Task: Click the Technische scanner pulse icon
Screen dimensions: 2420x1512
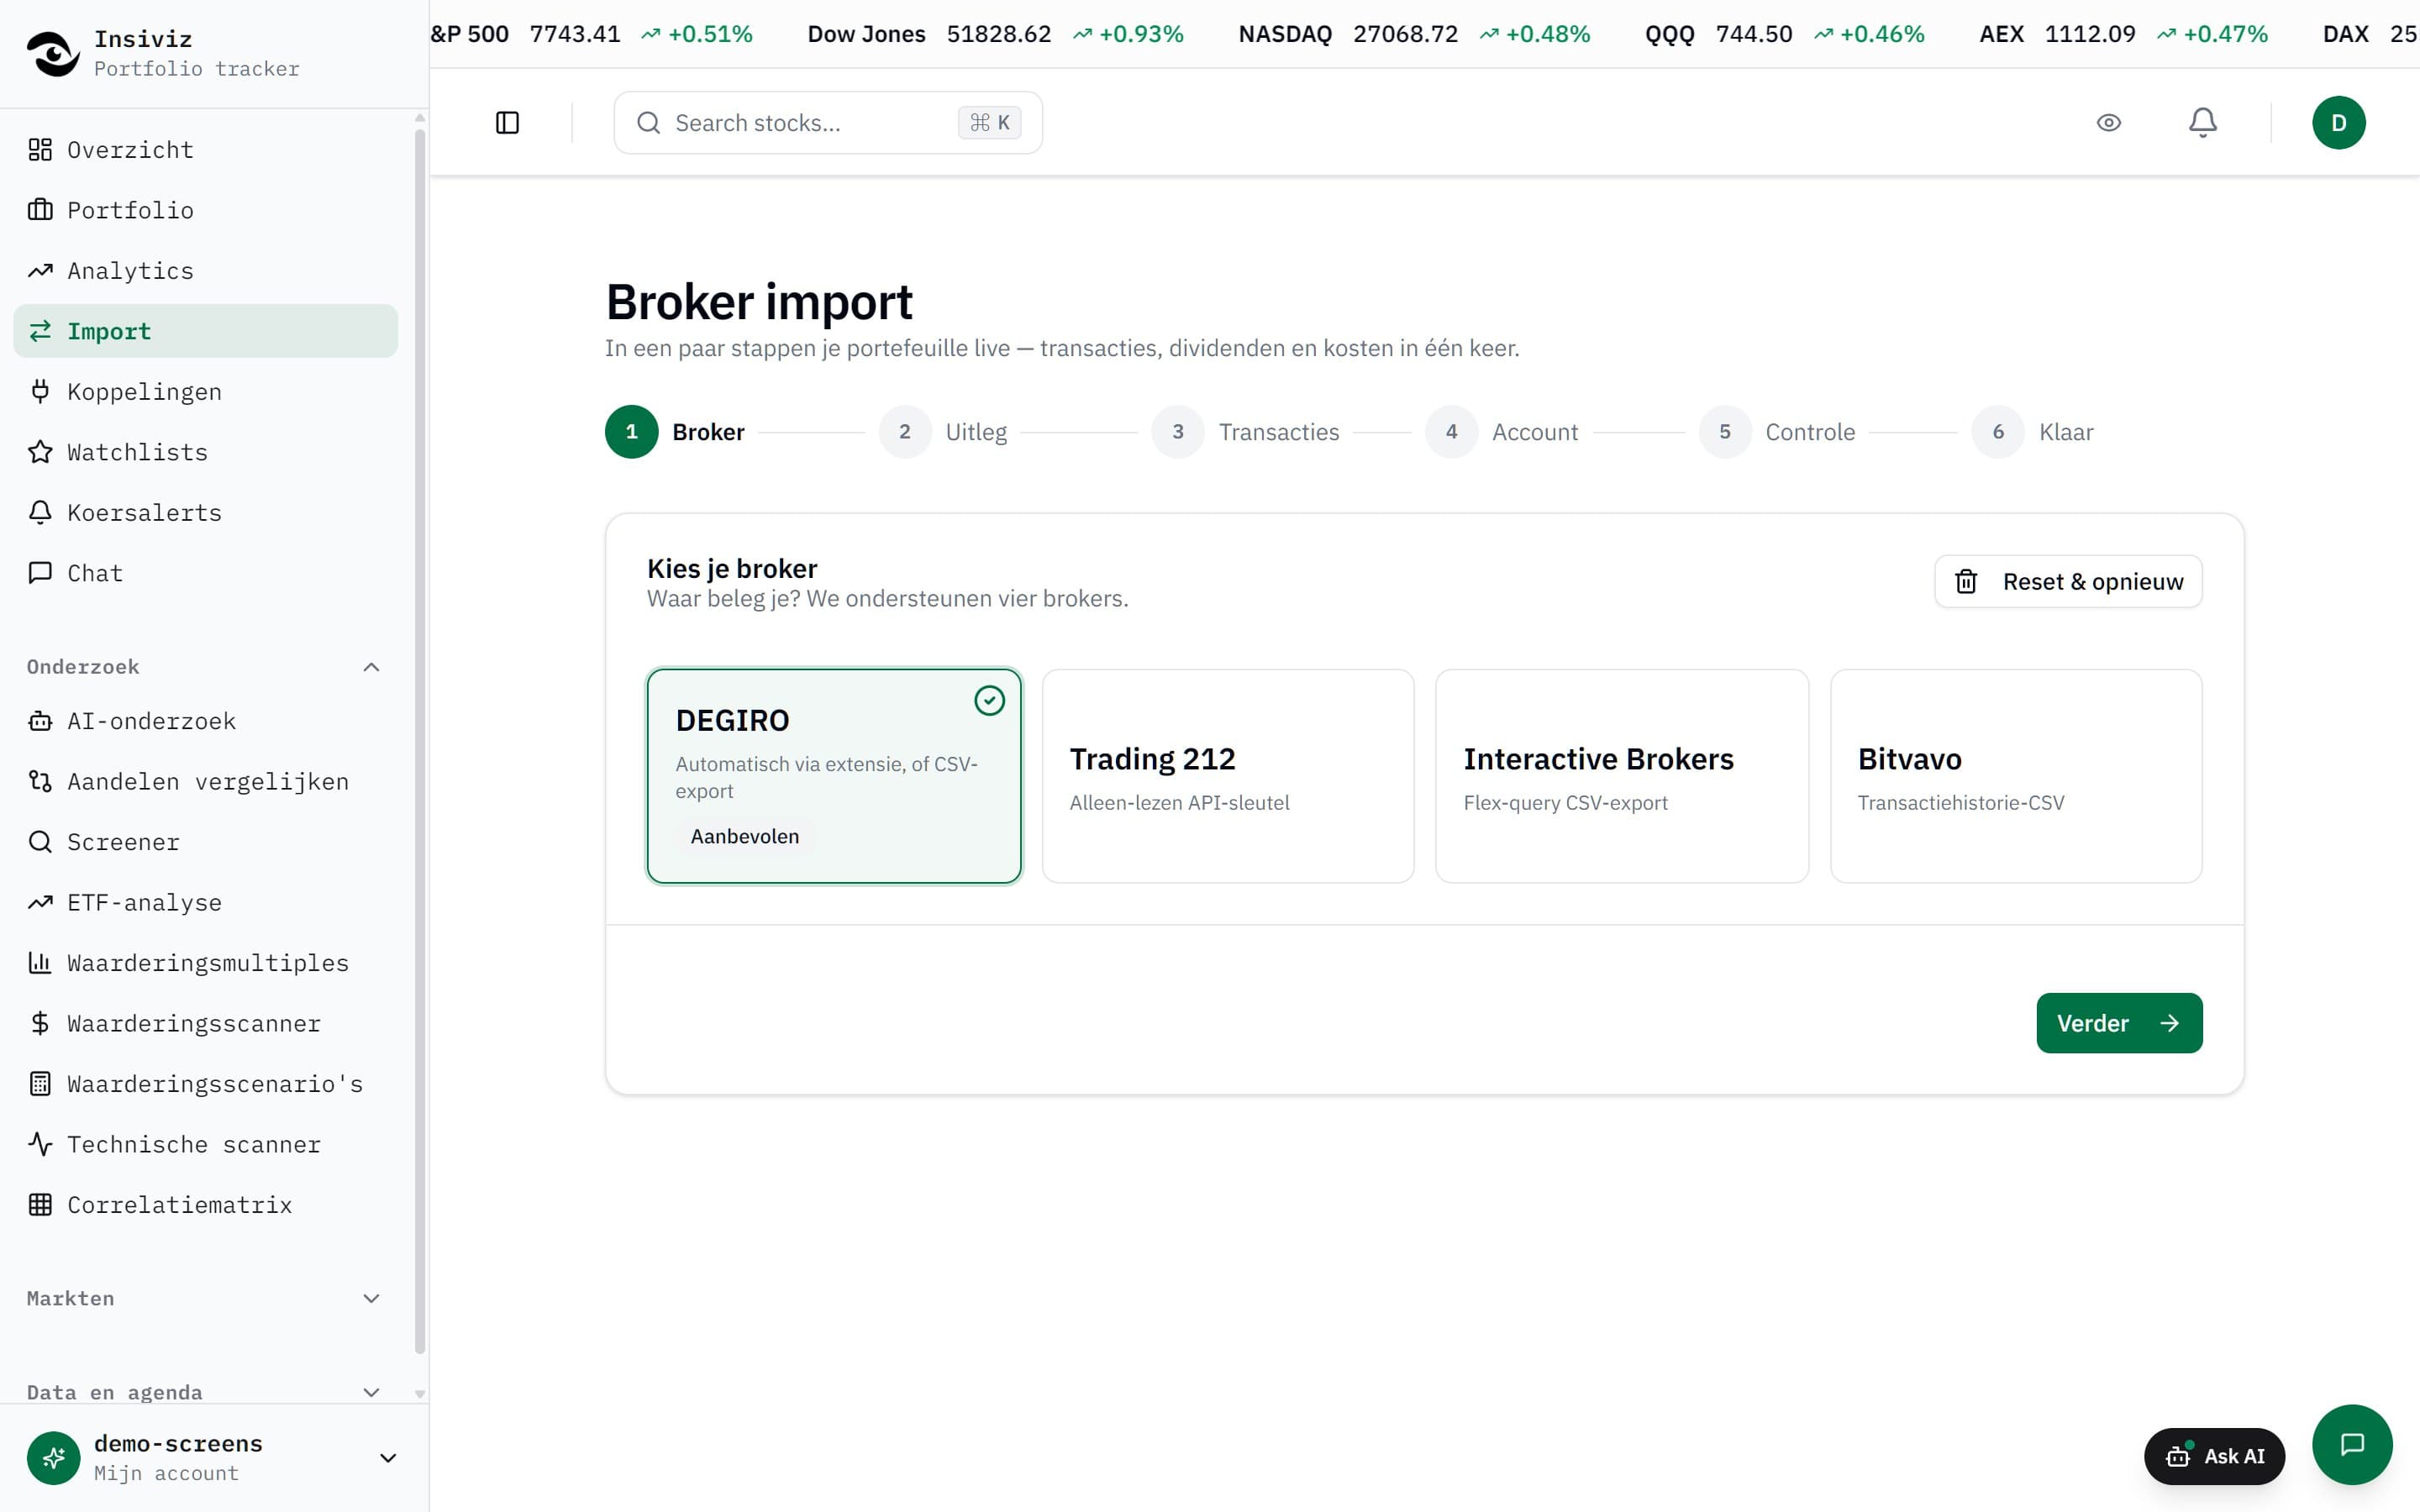Action: pyautogui.click(x=40, y=1145)
